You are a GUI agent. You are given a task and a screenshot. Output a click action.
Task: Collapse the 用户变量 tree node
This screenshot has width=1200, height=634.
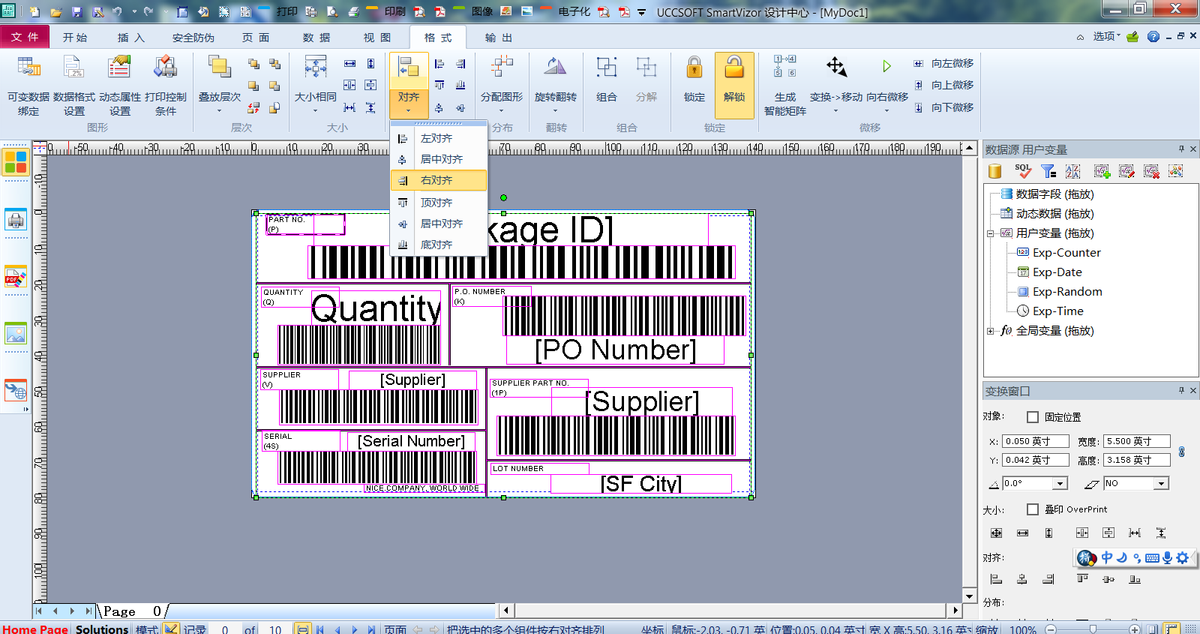click(991, 233)
